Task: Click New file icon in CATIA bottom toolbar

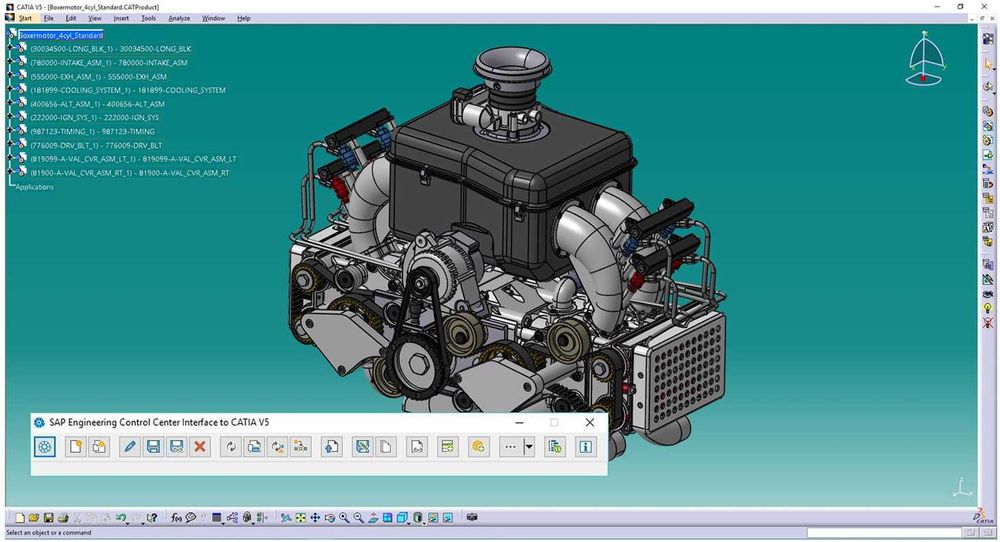Action: pyautogui.click(x=20, y=518)
